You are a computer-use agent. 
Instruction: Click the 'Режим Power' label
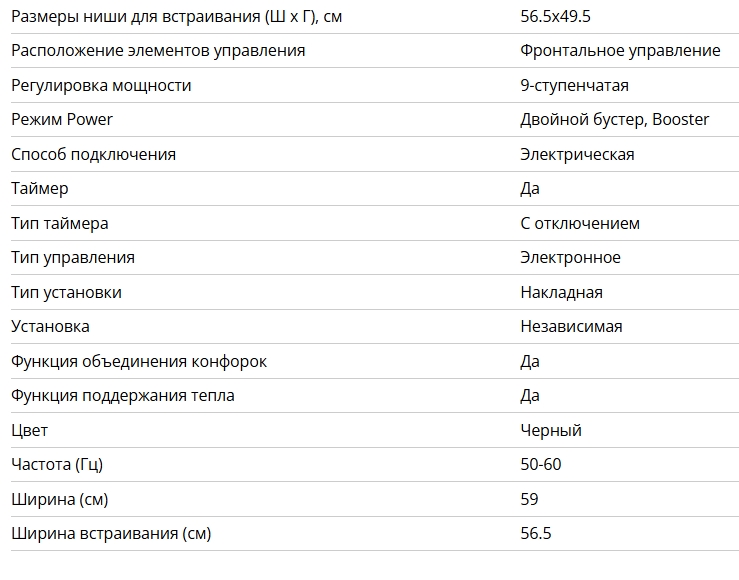(62, 119)
